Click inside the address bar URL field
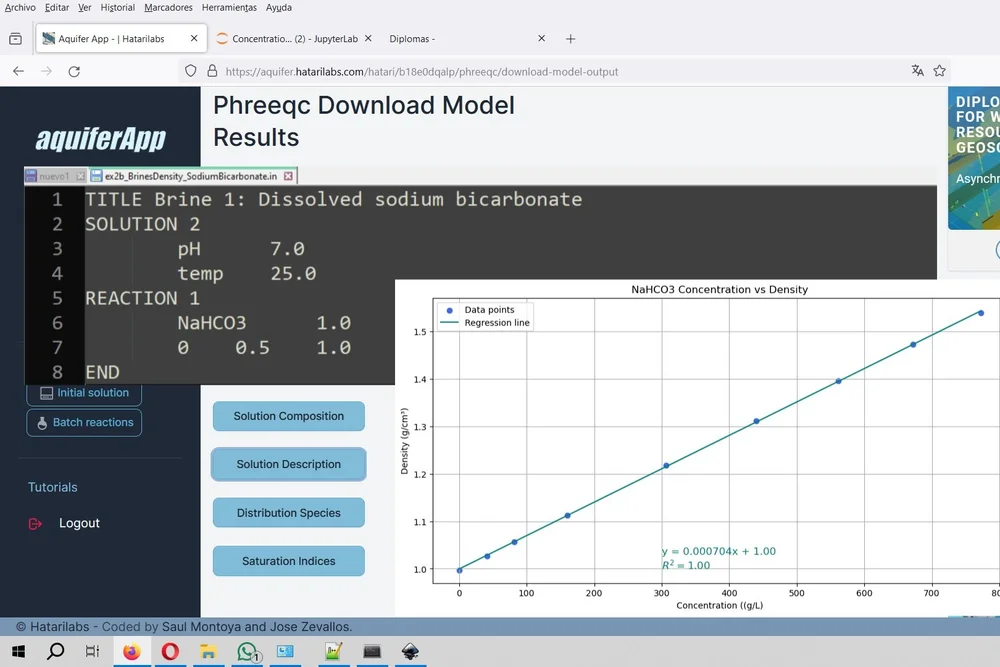Image resolution: width=1000 pixels, height=667 pixels. pos(450,71)
